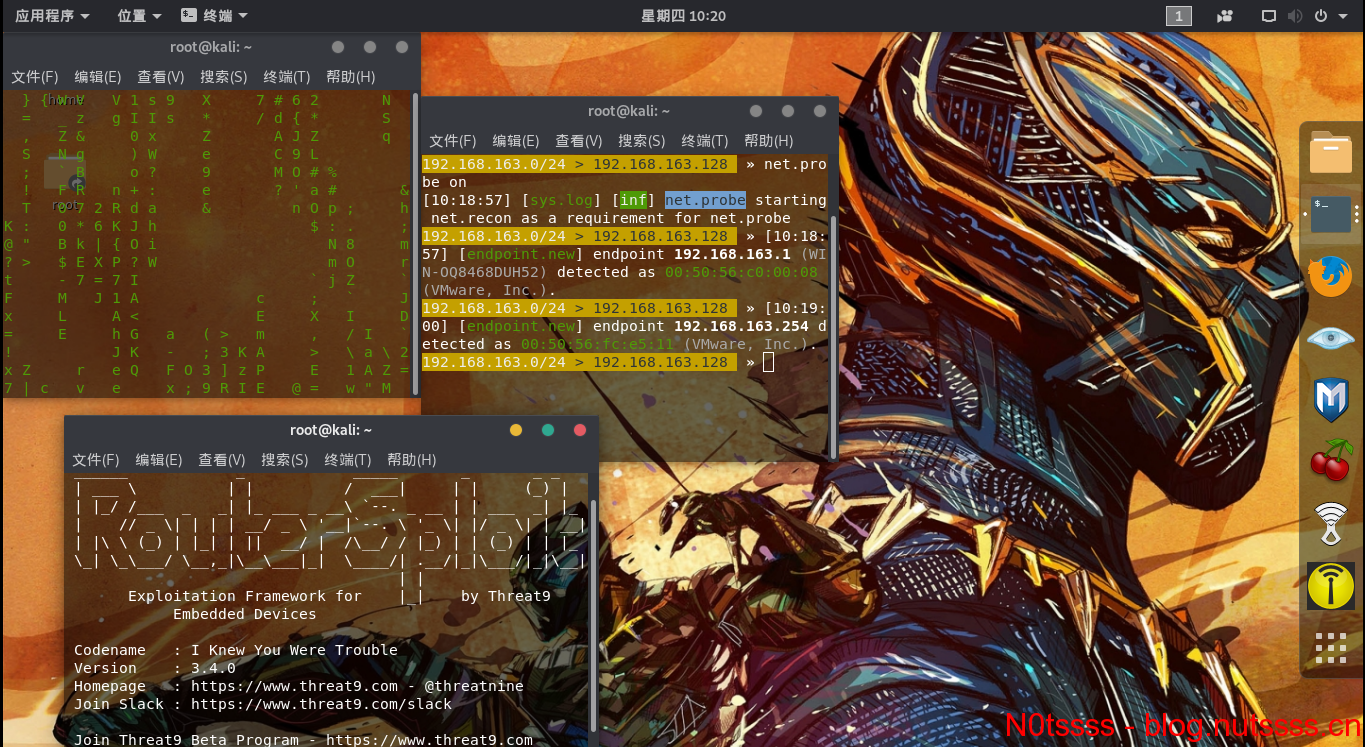Open 搜索(S) menu in net.probe terminal window
Image resolution: width=1365 pixels, height=747 pixels.
tap(642, 141)
